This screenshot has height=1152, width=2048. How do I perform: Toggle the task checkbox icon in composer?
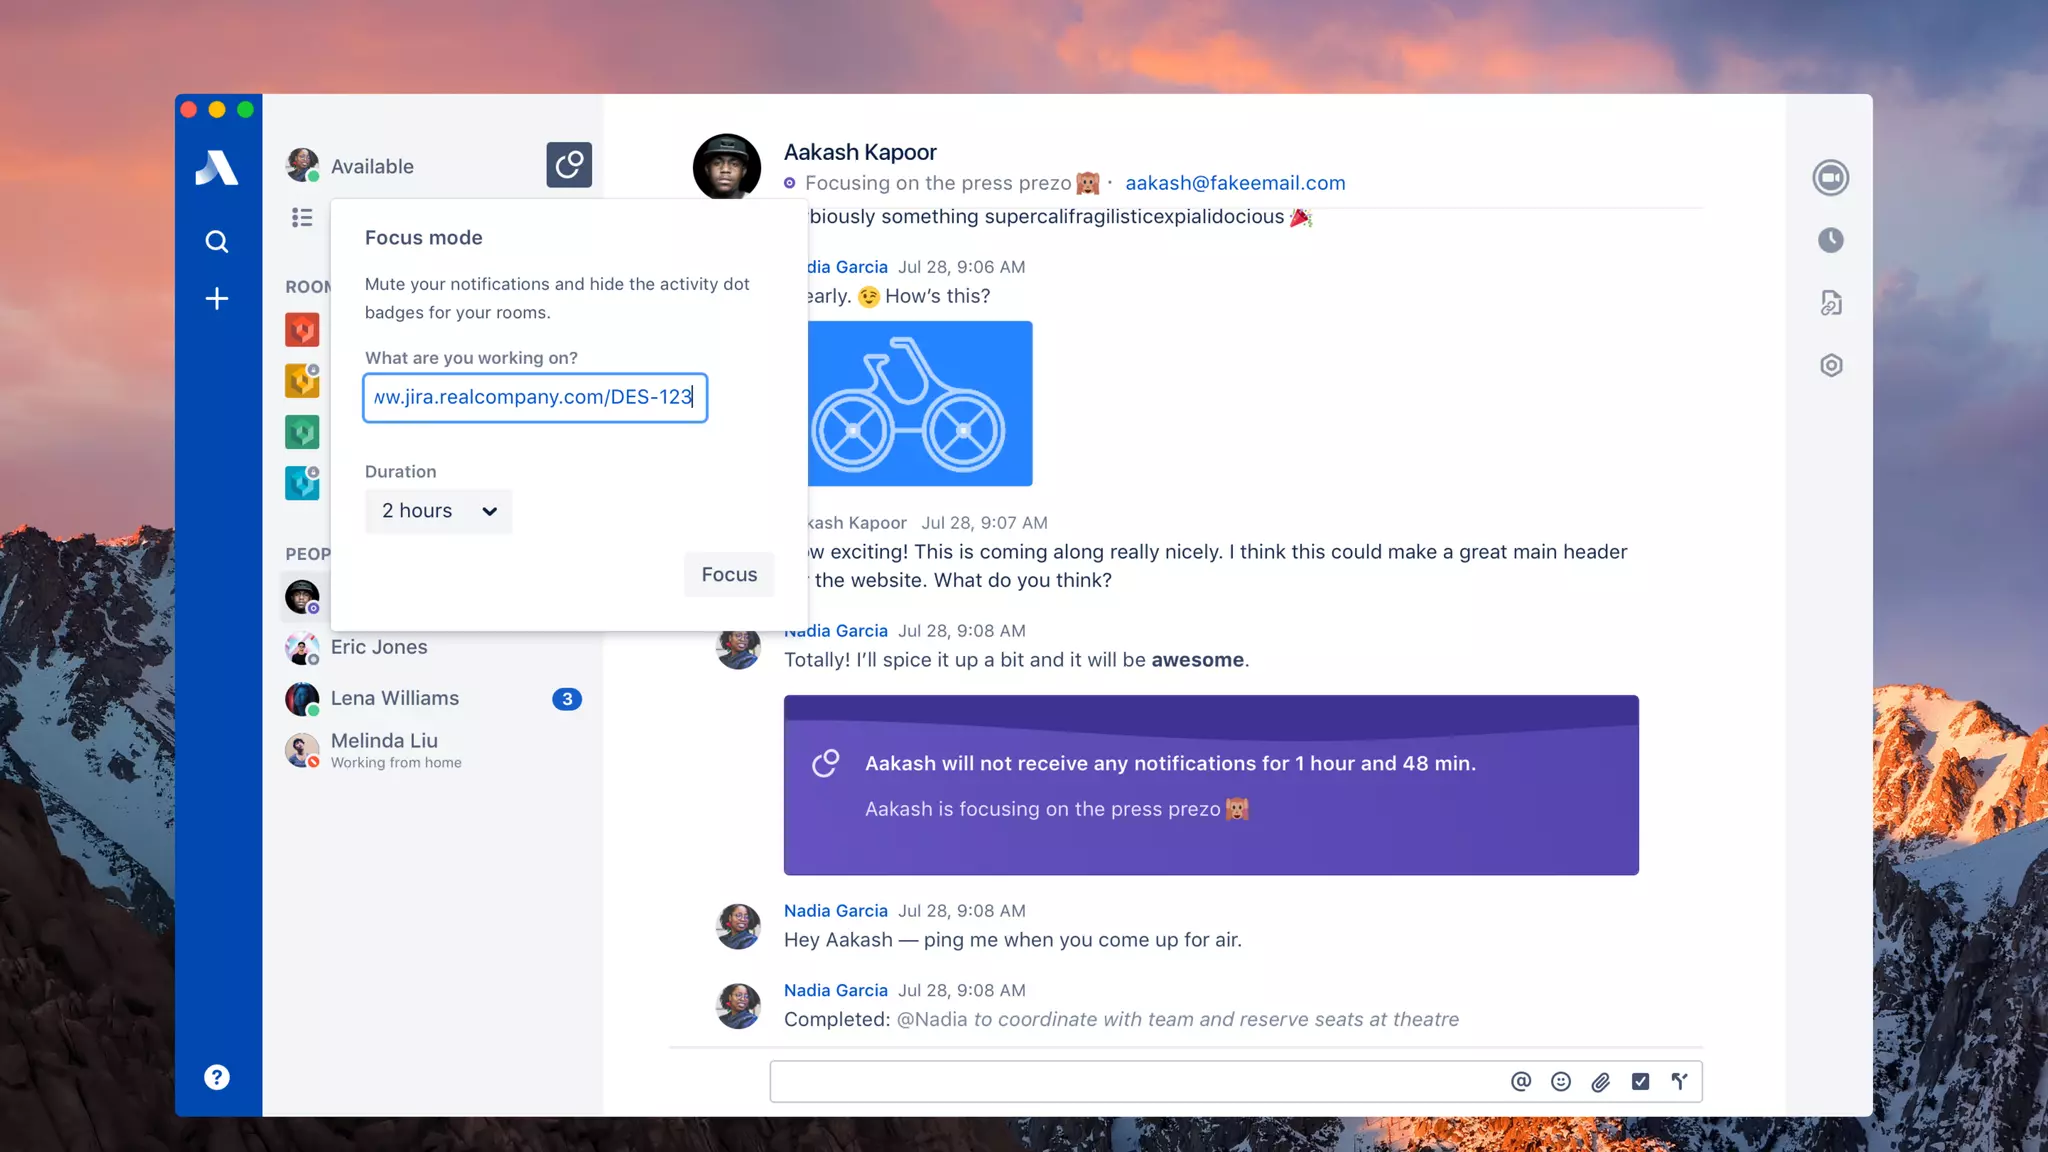pyautogui.click(x=1640, y=1081)
